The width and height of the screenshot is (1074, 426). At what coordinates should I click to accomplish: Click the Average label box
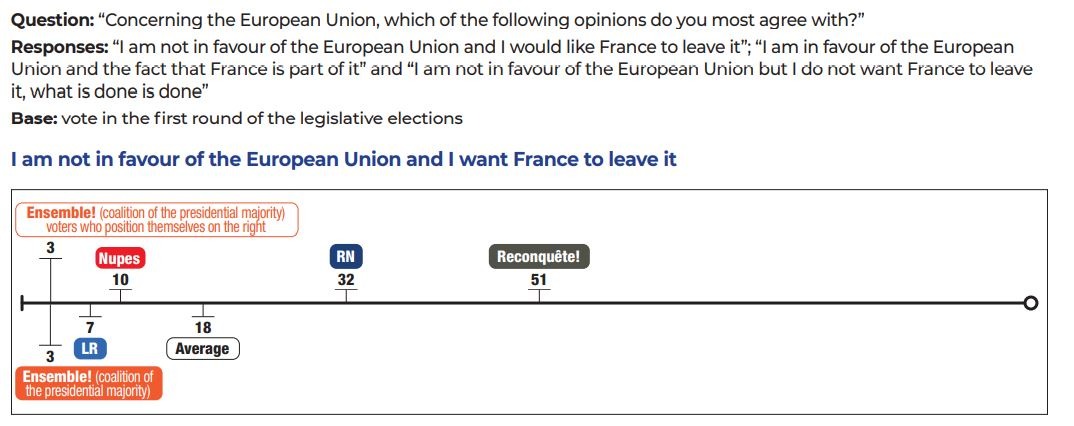(x=202, y=349)
